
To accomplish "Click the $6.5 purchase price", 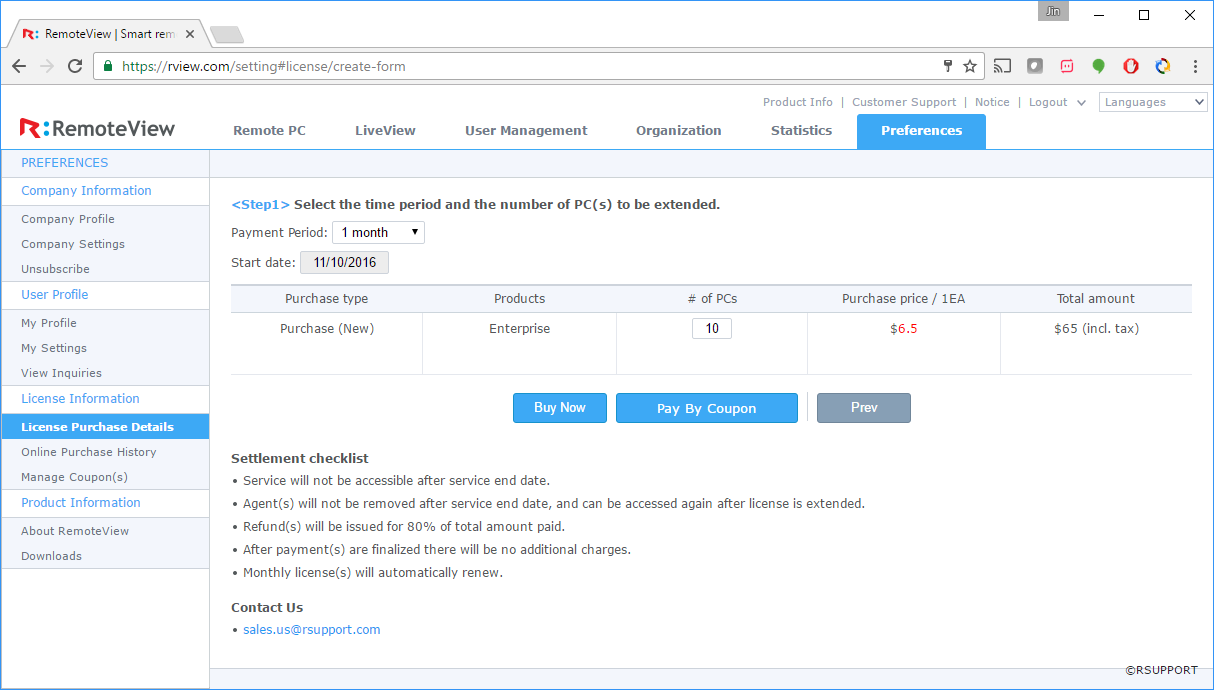I will point(903,329).
